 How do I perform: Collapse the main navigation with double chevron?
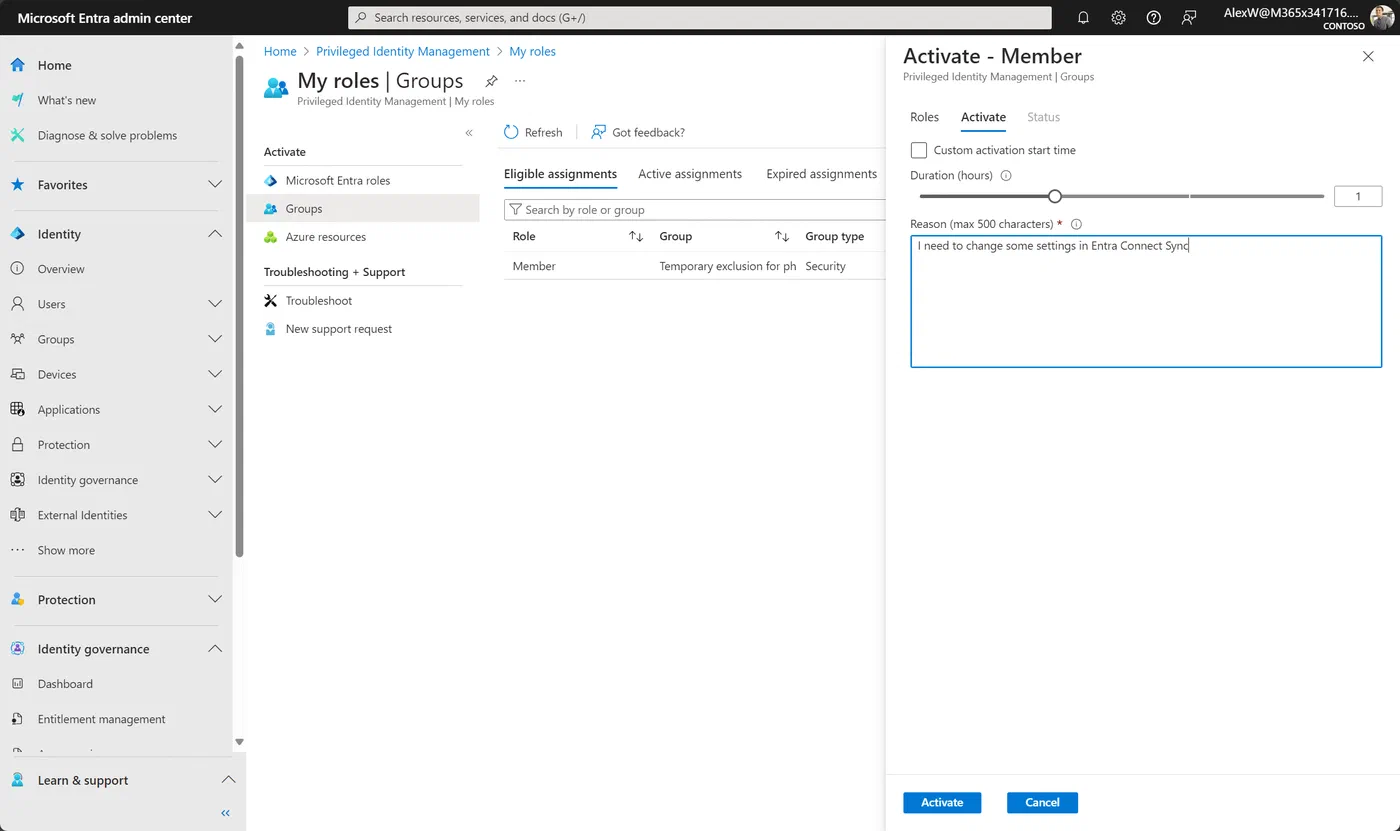point(225,813)
